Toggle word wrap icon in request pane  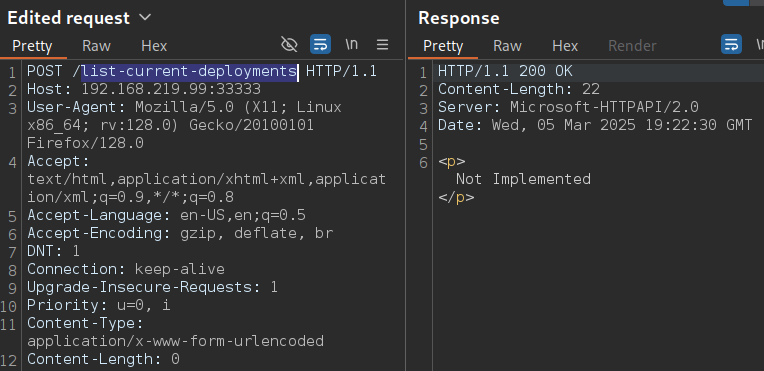320,44
